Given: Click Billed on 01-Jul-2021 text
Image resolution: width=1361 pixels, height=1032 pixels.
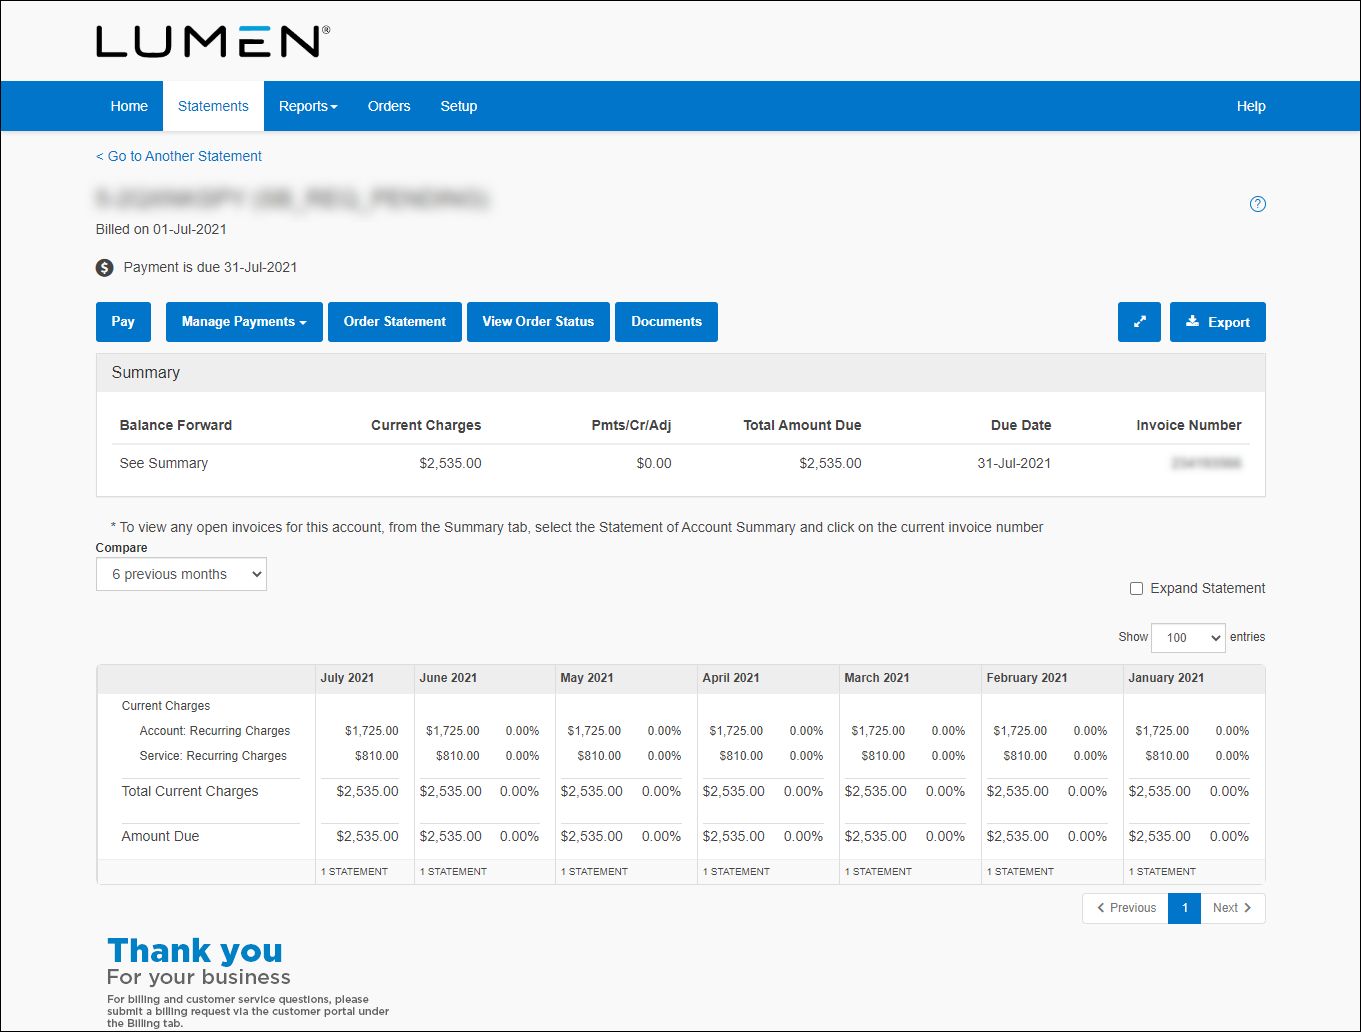Looking at the screenshot, I should coord(161,229).
